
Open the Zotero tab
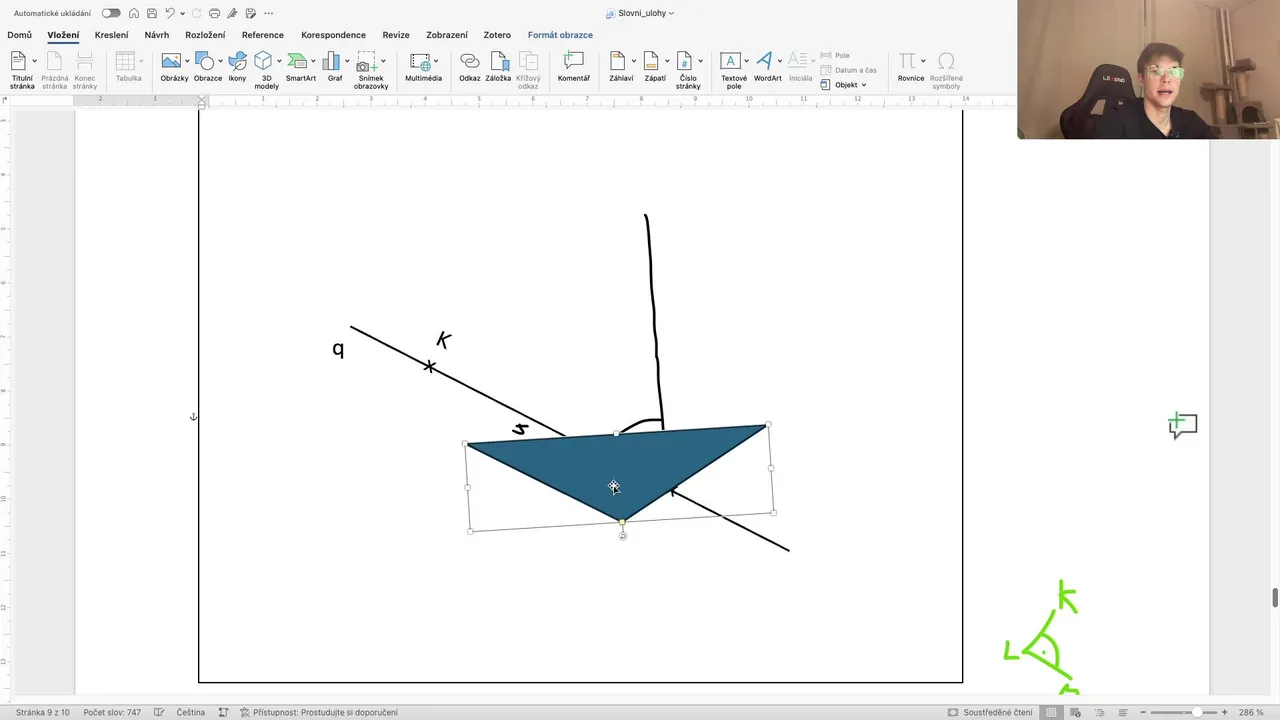coord(497,35)
